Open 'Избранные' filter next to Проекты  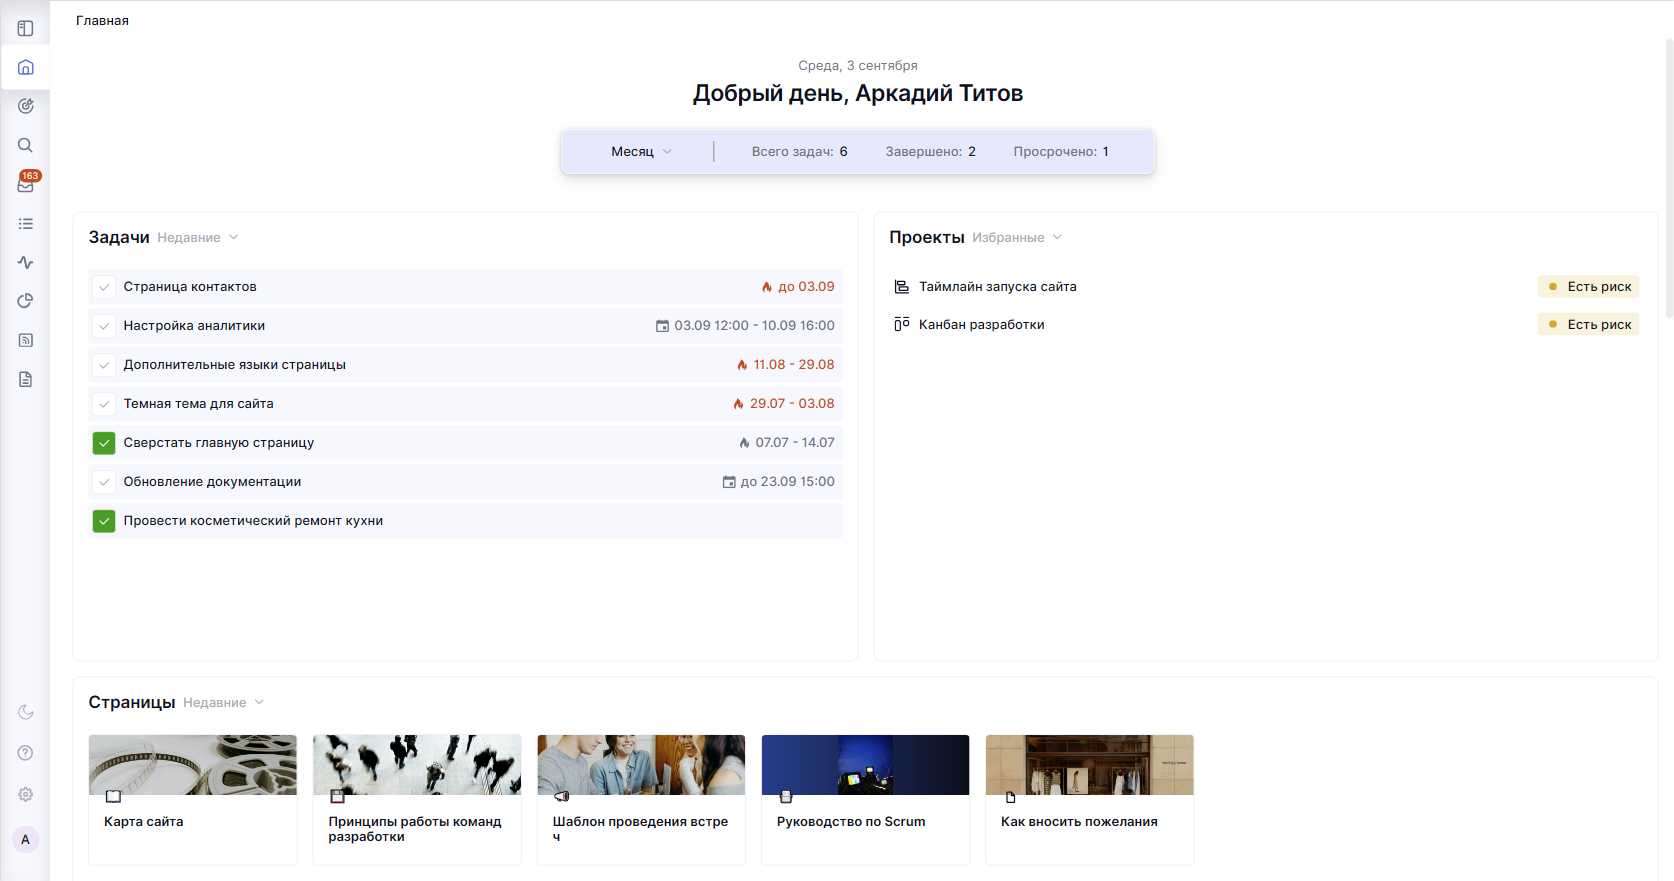1016,238
